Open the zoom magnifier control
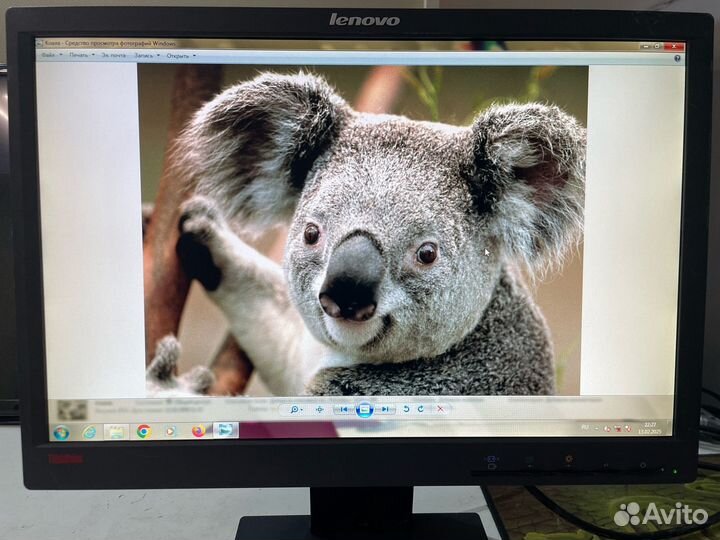Screen dimensions: 720x540 point(296,409)
